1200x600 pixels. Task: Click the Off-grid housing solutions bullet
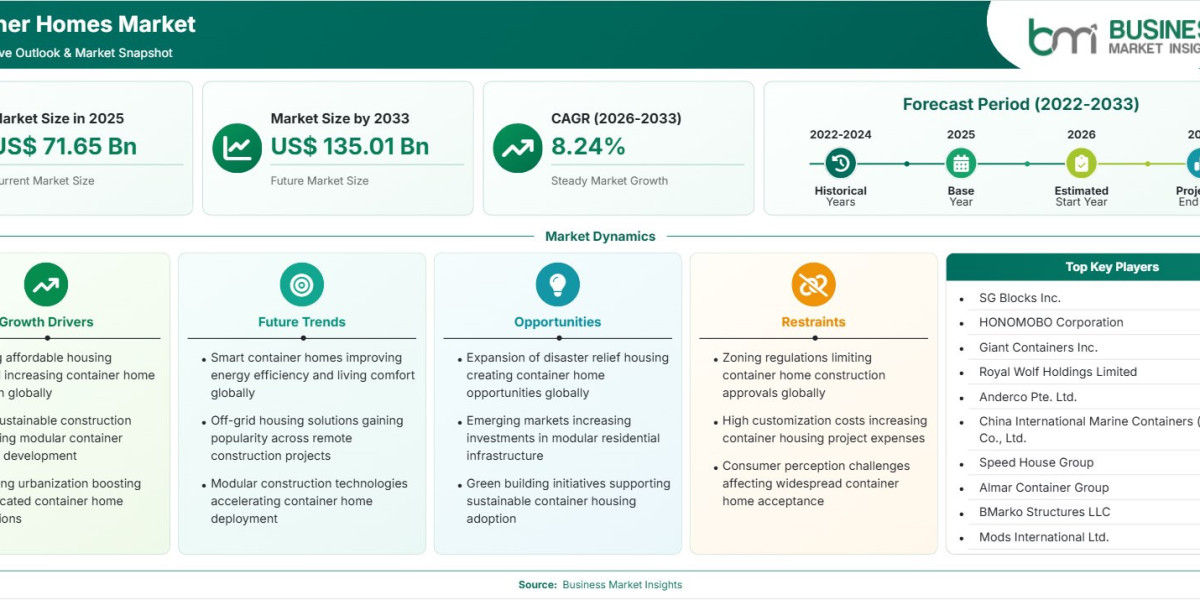(307, 438)
